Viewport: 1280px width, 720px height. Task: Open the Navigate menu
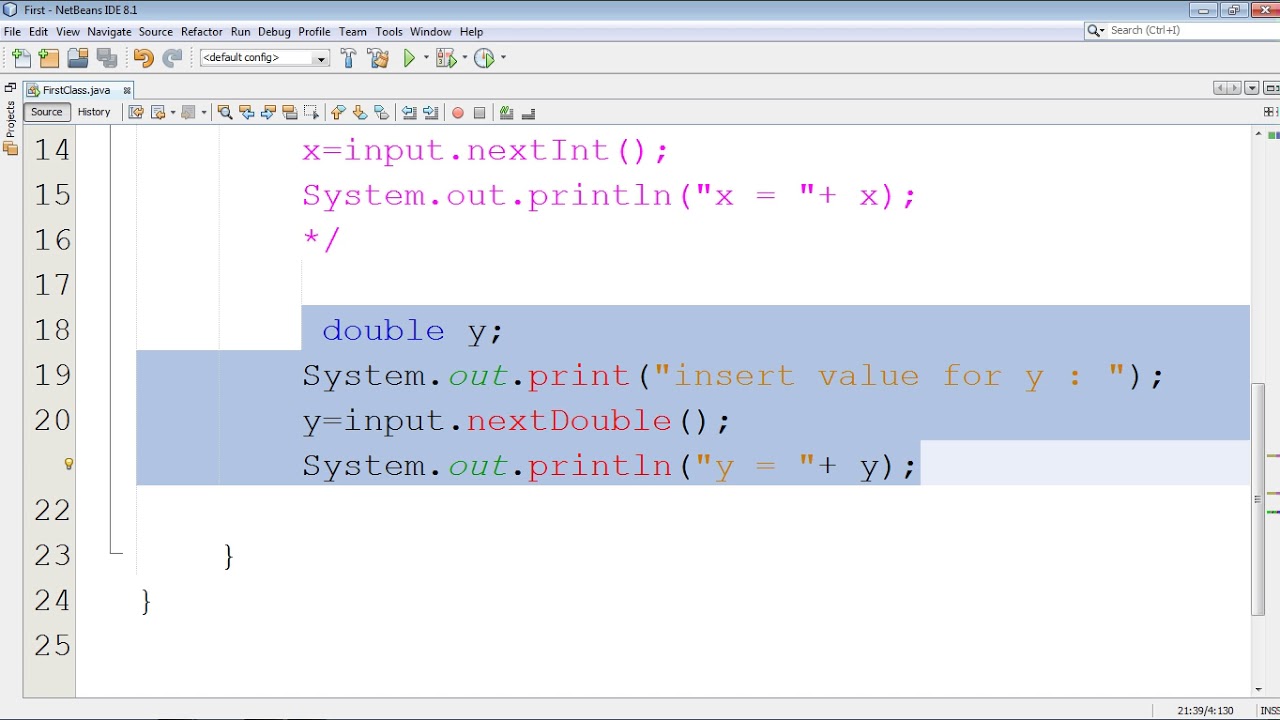click(109, 32)
